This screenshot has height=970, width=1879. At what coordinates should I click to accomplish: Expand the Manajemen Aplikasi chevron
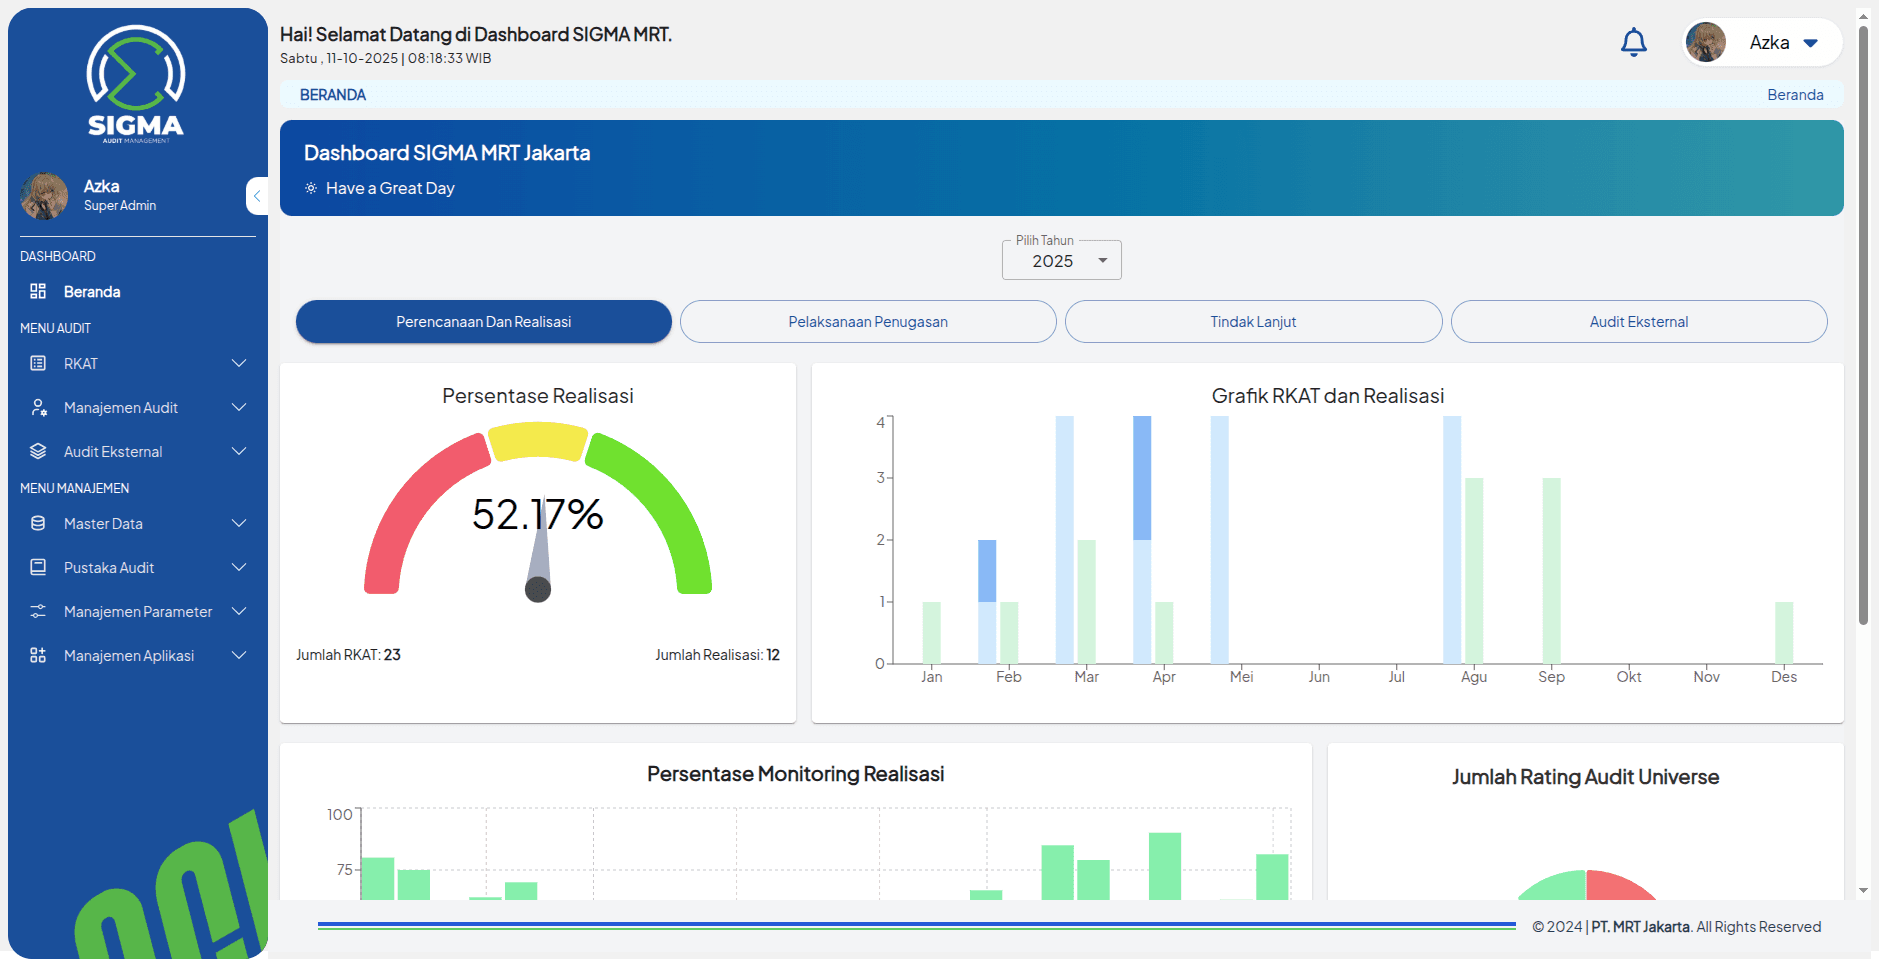click(x=239, y=655)
